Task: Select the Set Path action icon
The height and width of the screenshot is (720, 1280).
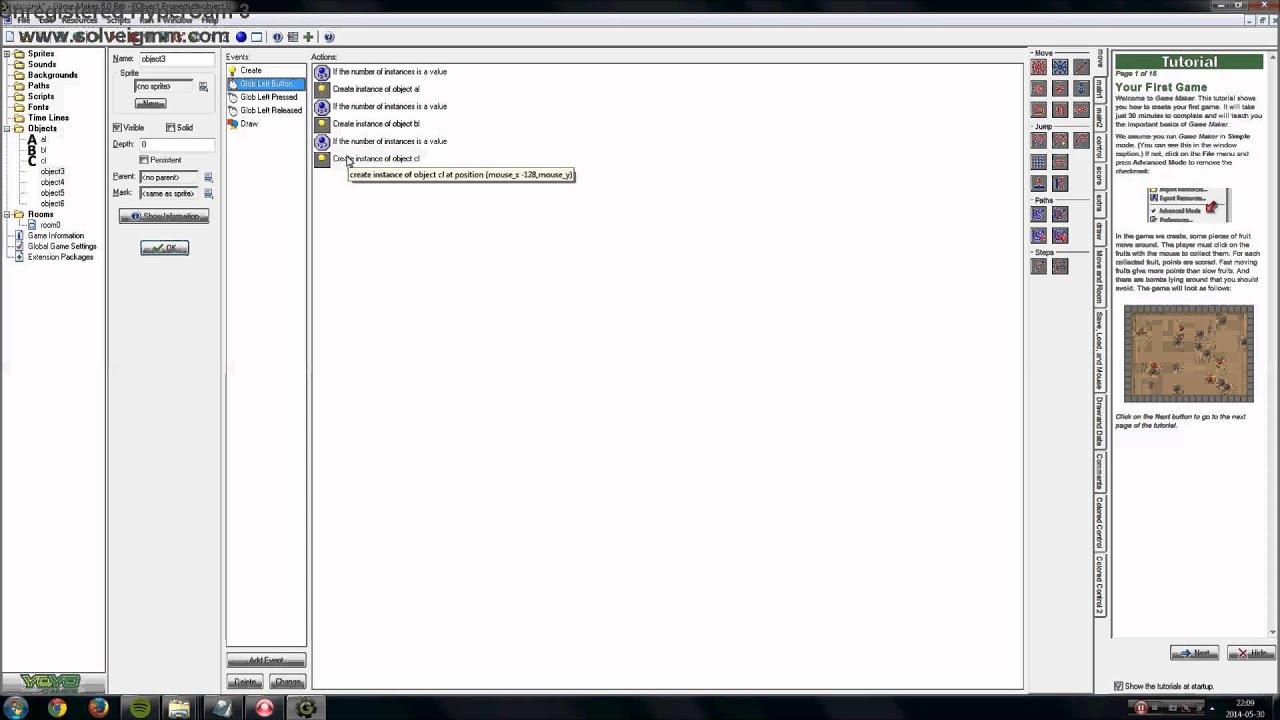Action: 1039,214
